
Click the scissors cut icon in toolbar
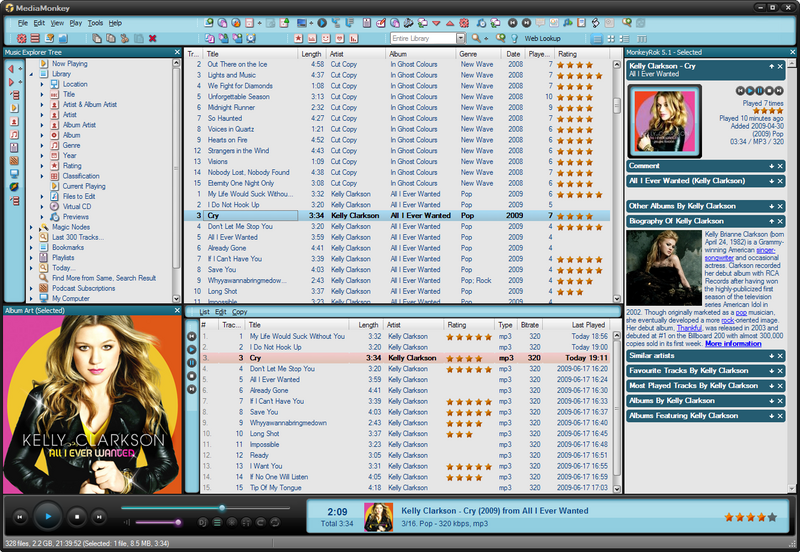point(124,38)
